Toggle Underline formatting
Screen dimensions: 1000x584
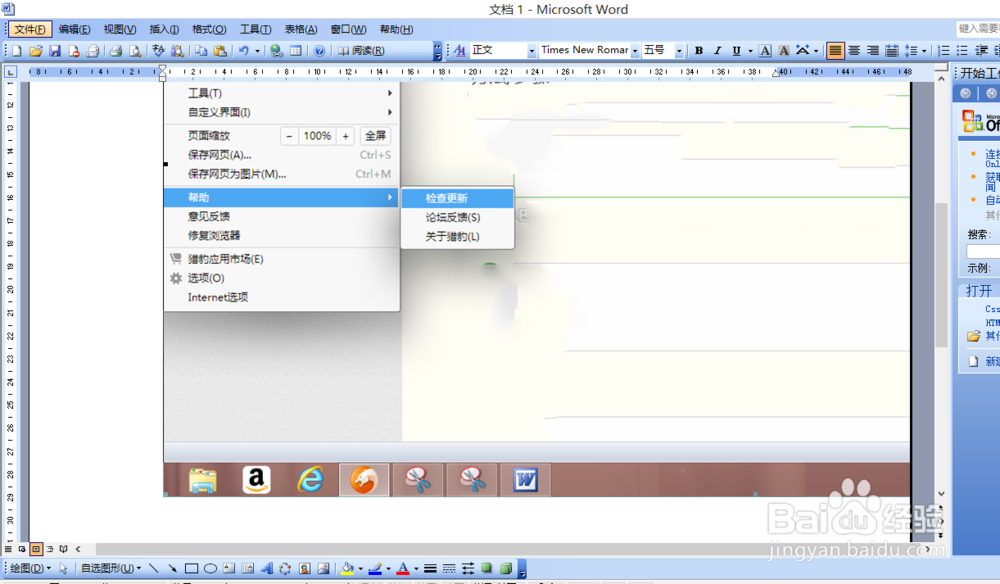pos(737,50)
